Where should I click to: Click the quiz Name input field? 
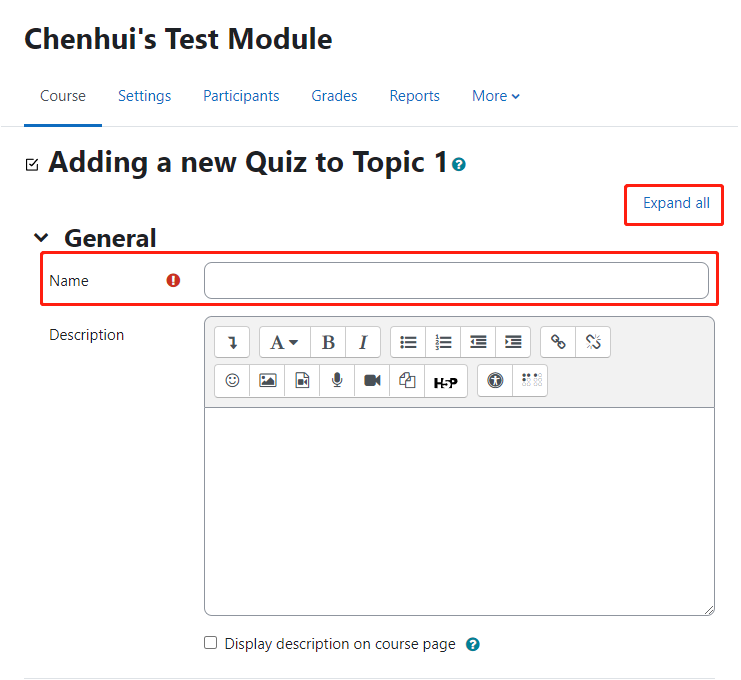click(456, 281)
